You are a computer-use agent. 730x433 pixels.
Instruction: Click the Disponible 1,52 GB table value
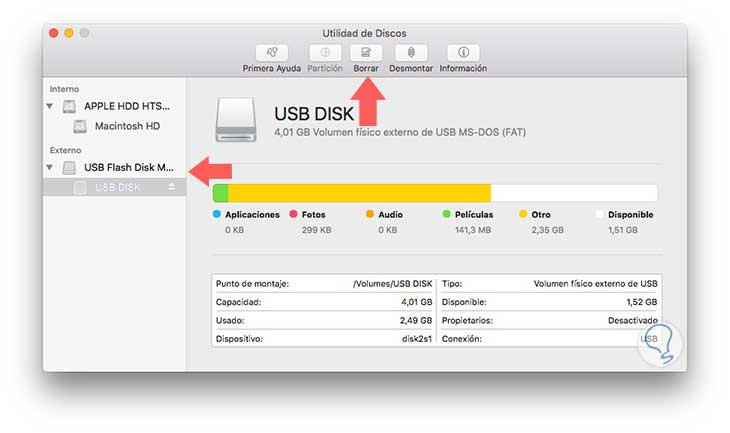pos(642,302)
